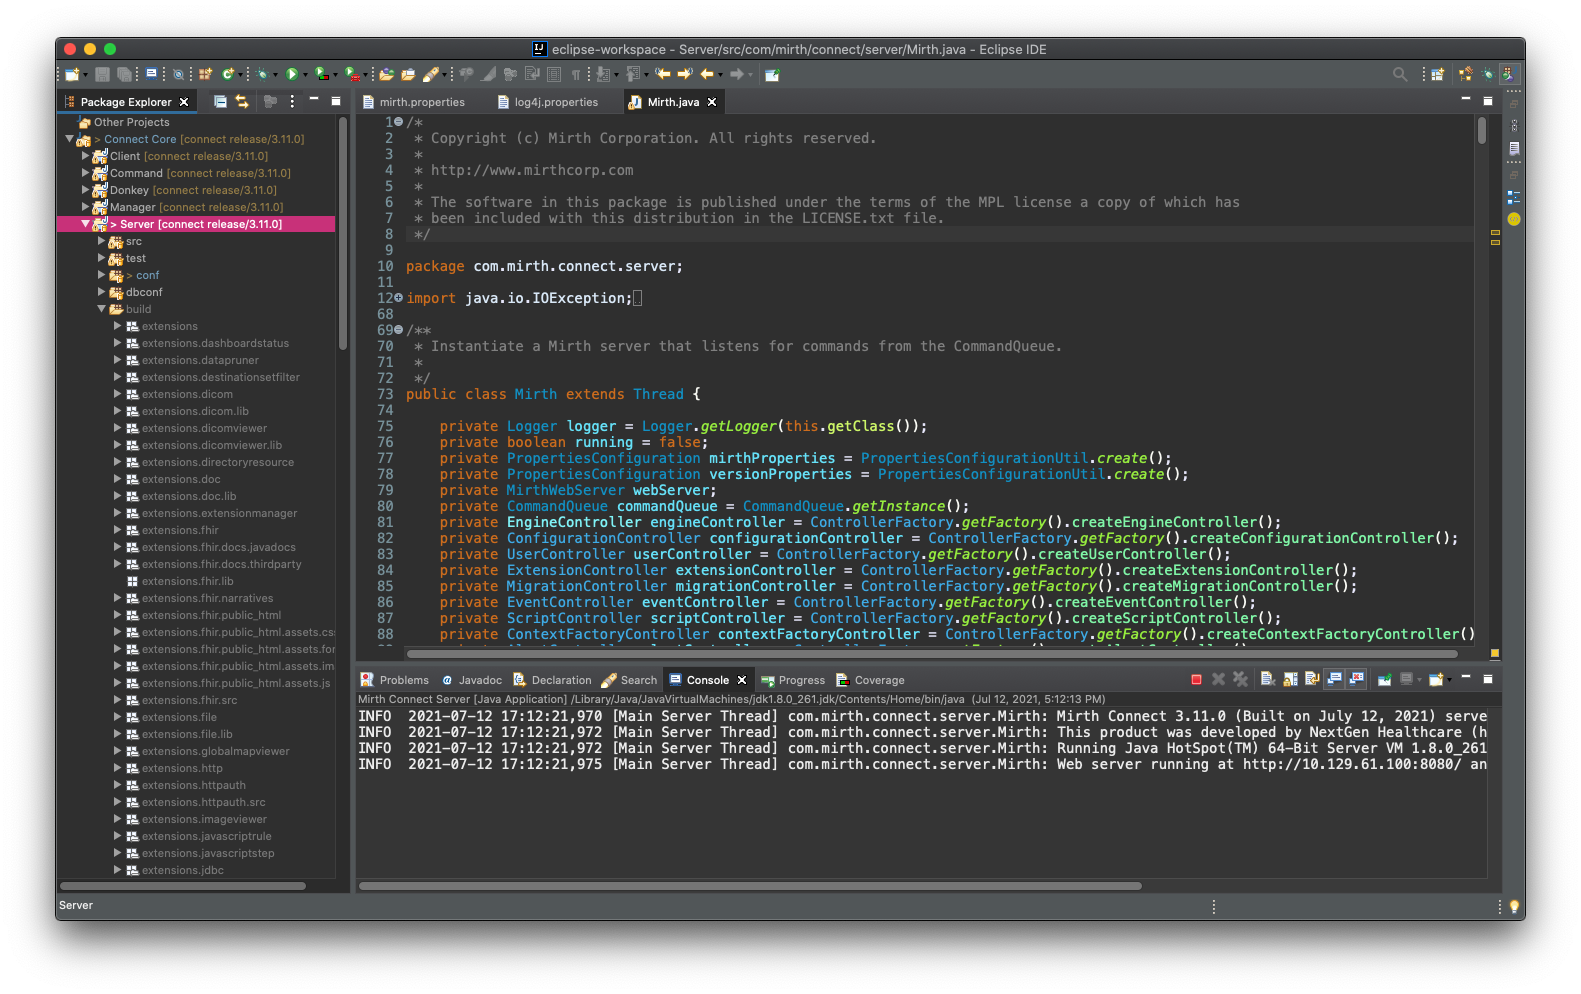Click Collapse All in Package Explorer
This screenshot has height=994, width=1581.
[220, 101]
